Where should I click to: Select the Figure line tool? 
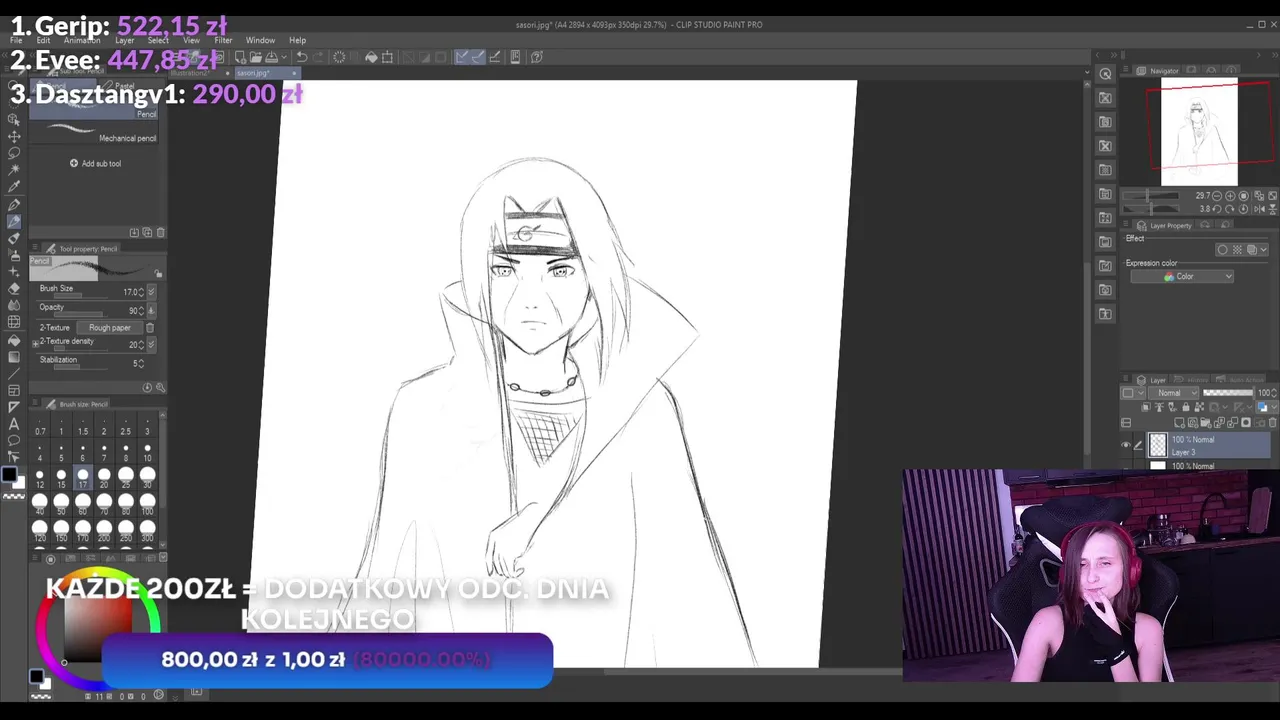[14, 373]
